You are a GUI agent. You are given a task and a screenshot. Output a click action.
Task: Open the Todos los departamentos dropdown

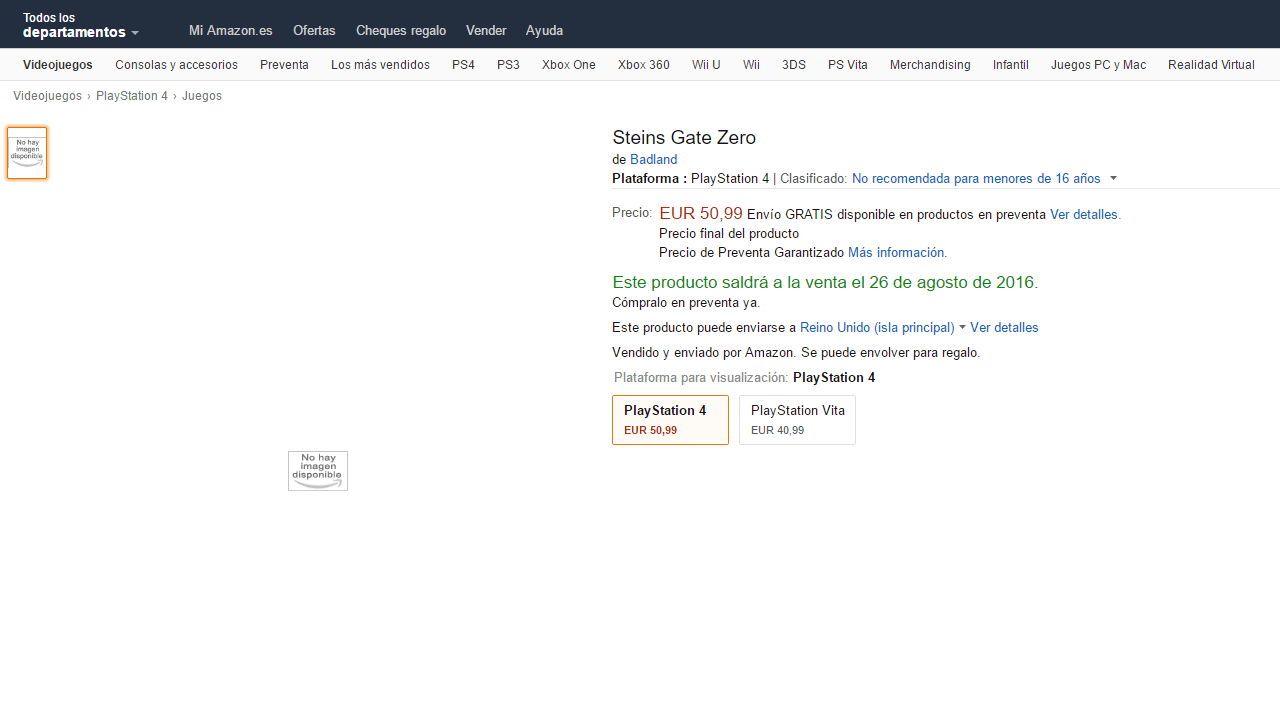coord(80,25)
